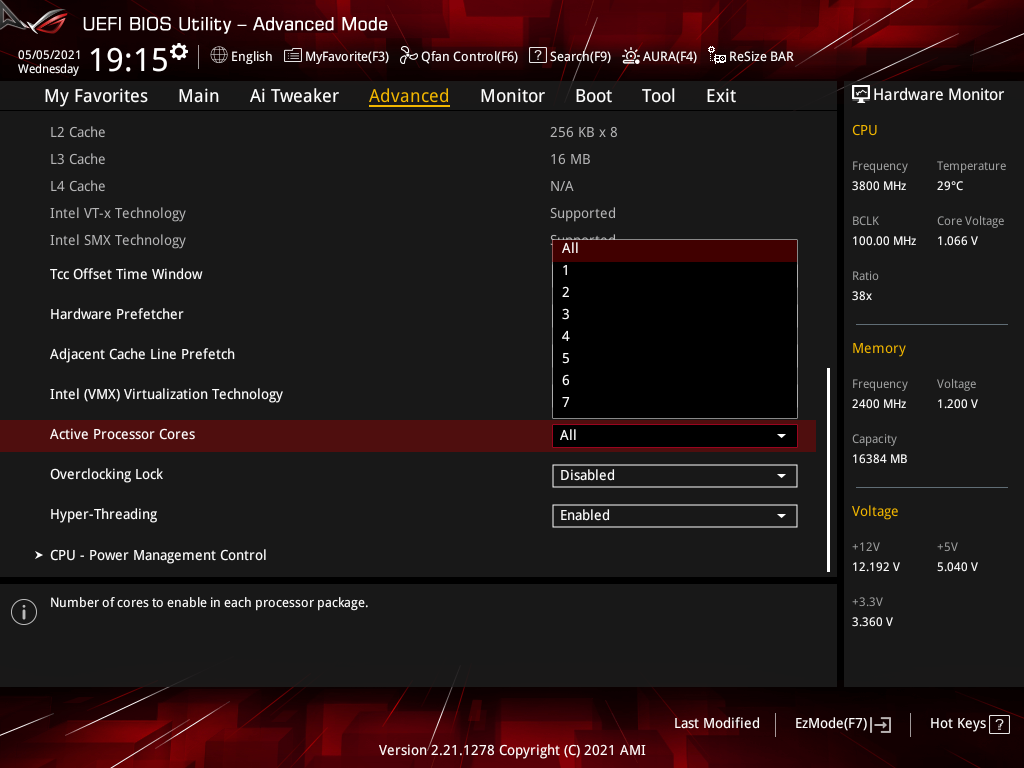Toggle the ReSize BAR option
This screenshot has width=1024, height=768.
(750, 56)
